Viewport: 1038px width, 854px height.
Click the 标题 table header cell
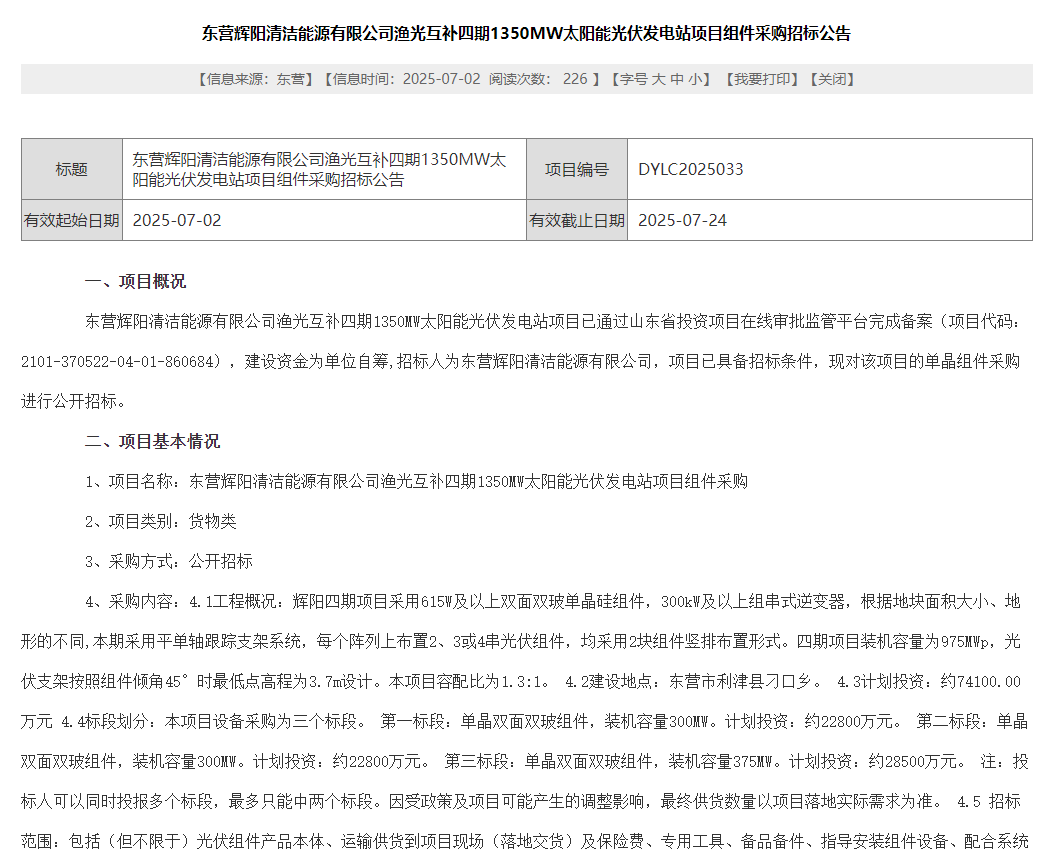click(x=72, y=169)
